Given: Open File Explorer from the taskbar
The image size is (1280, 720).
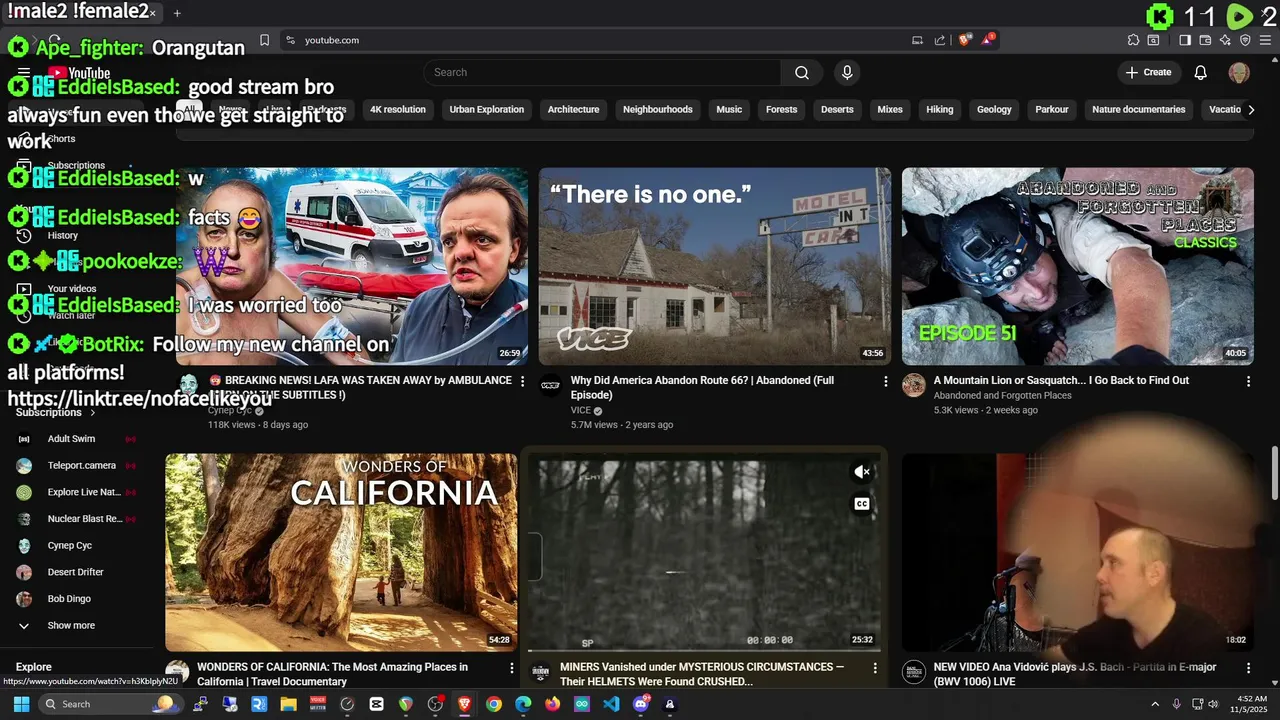Looking at the screenshot, I should pos(288,704).
